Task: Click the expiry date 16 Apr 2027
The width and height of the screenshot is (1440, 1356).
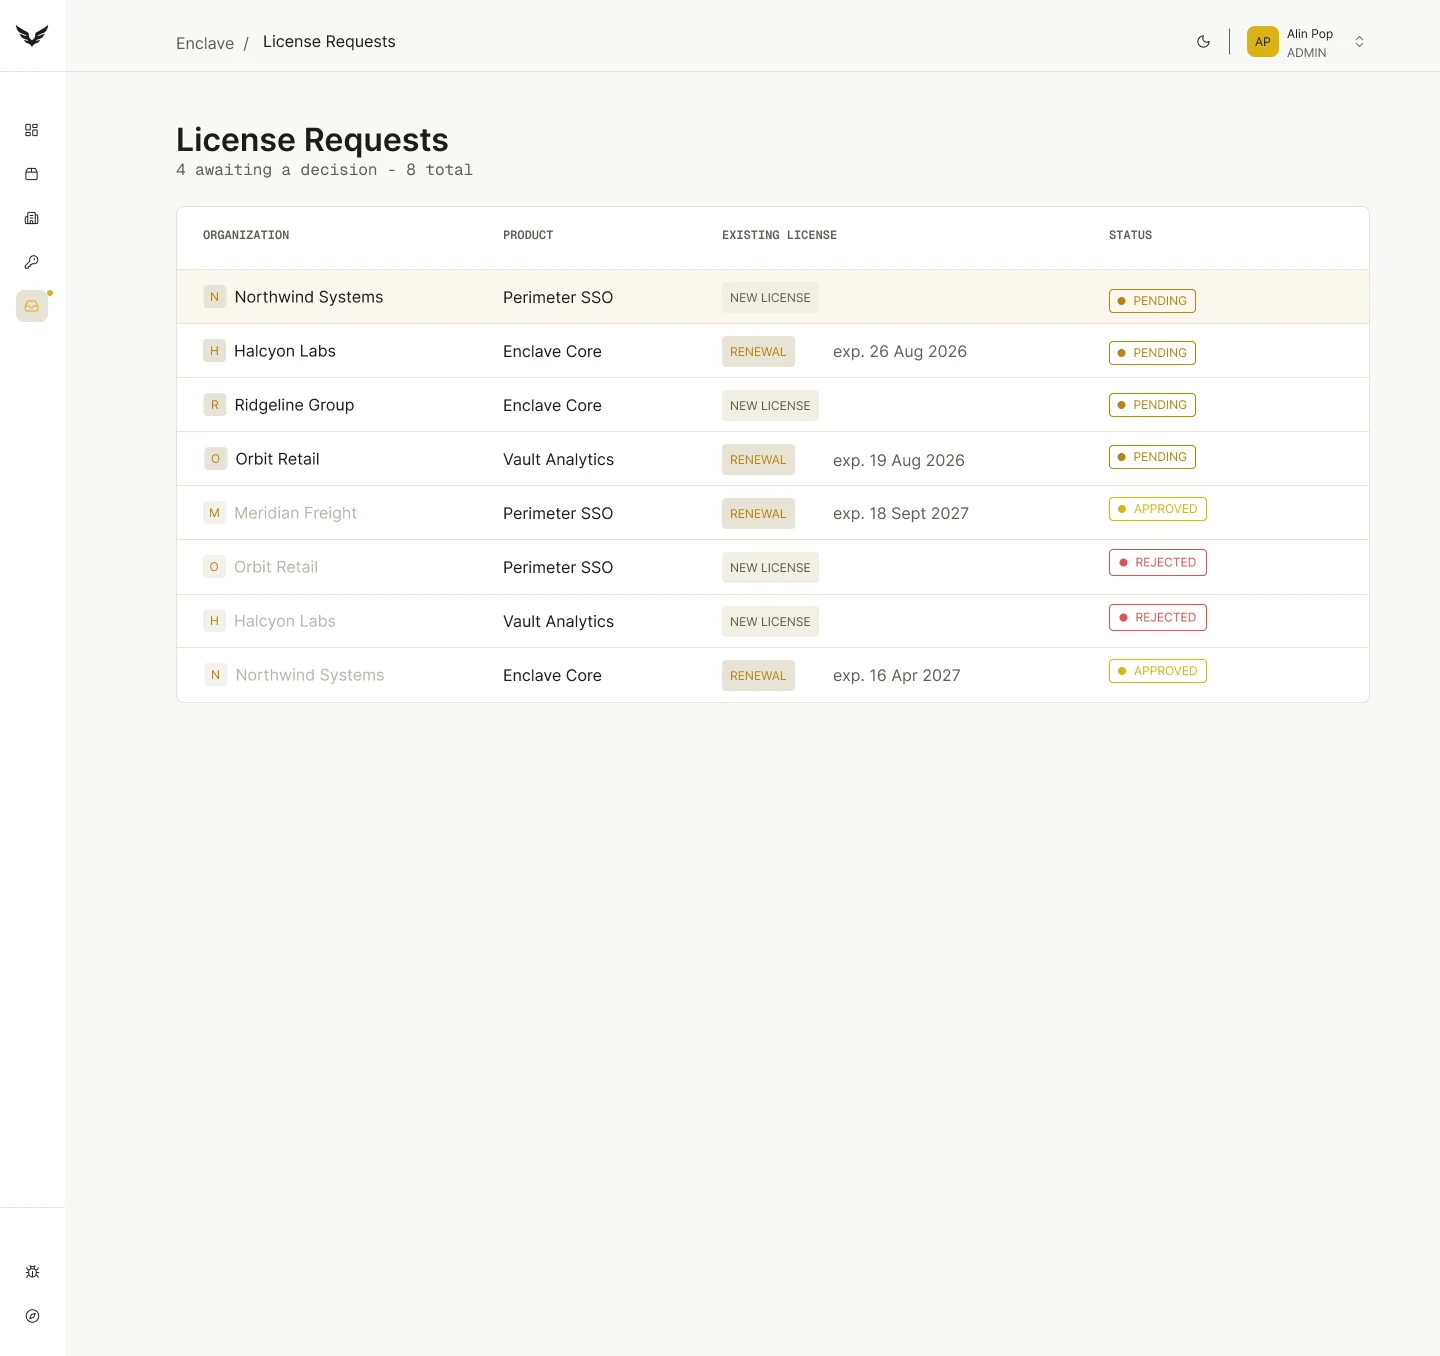Action: coord(897,675)
